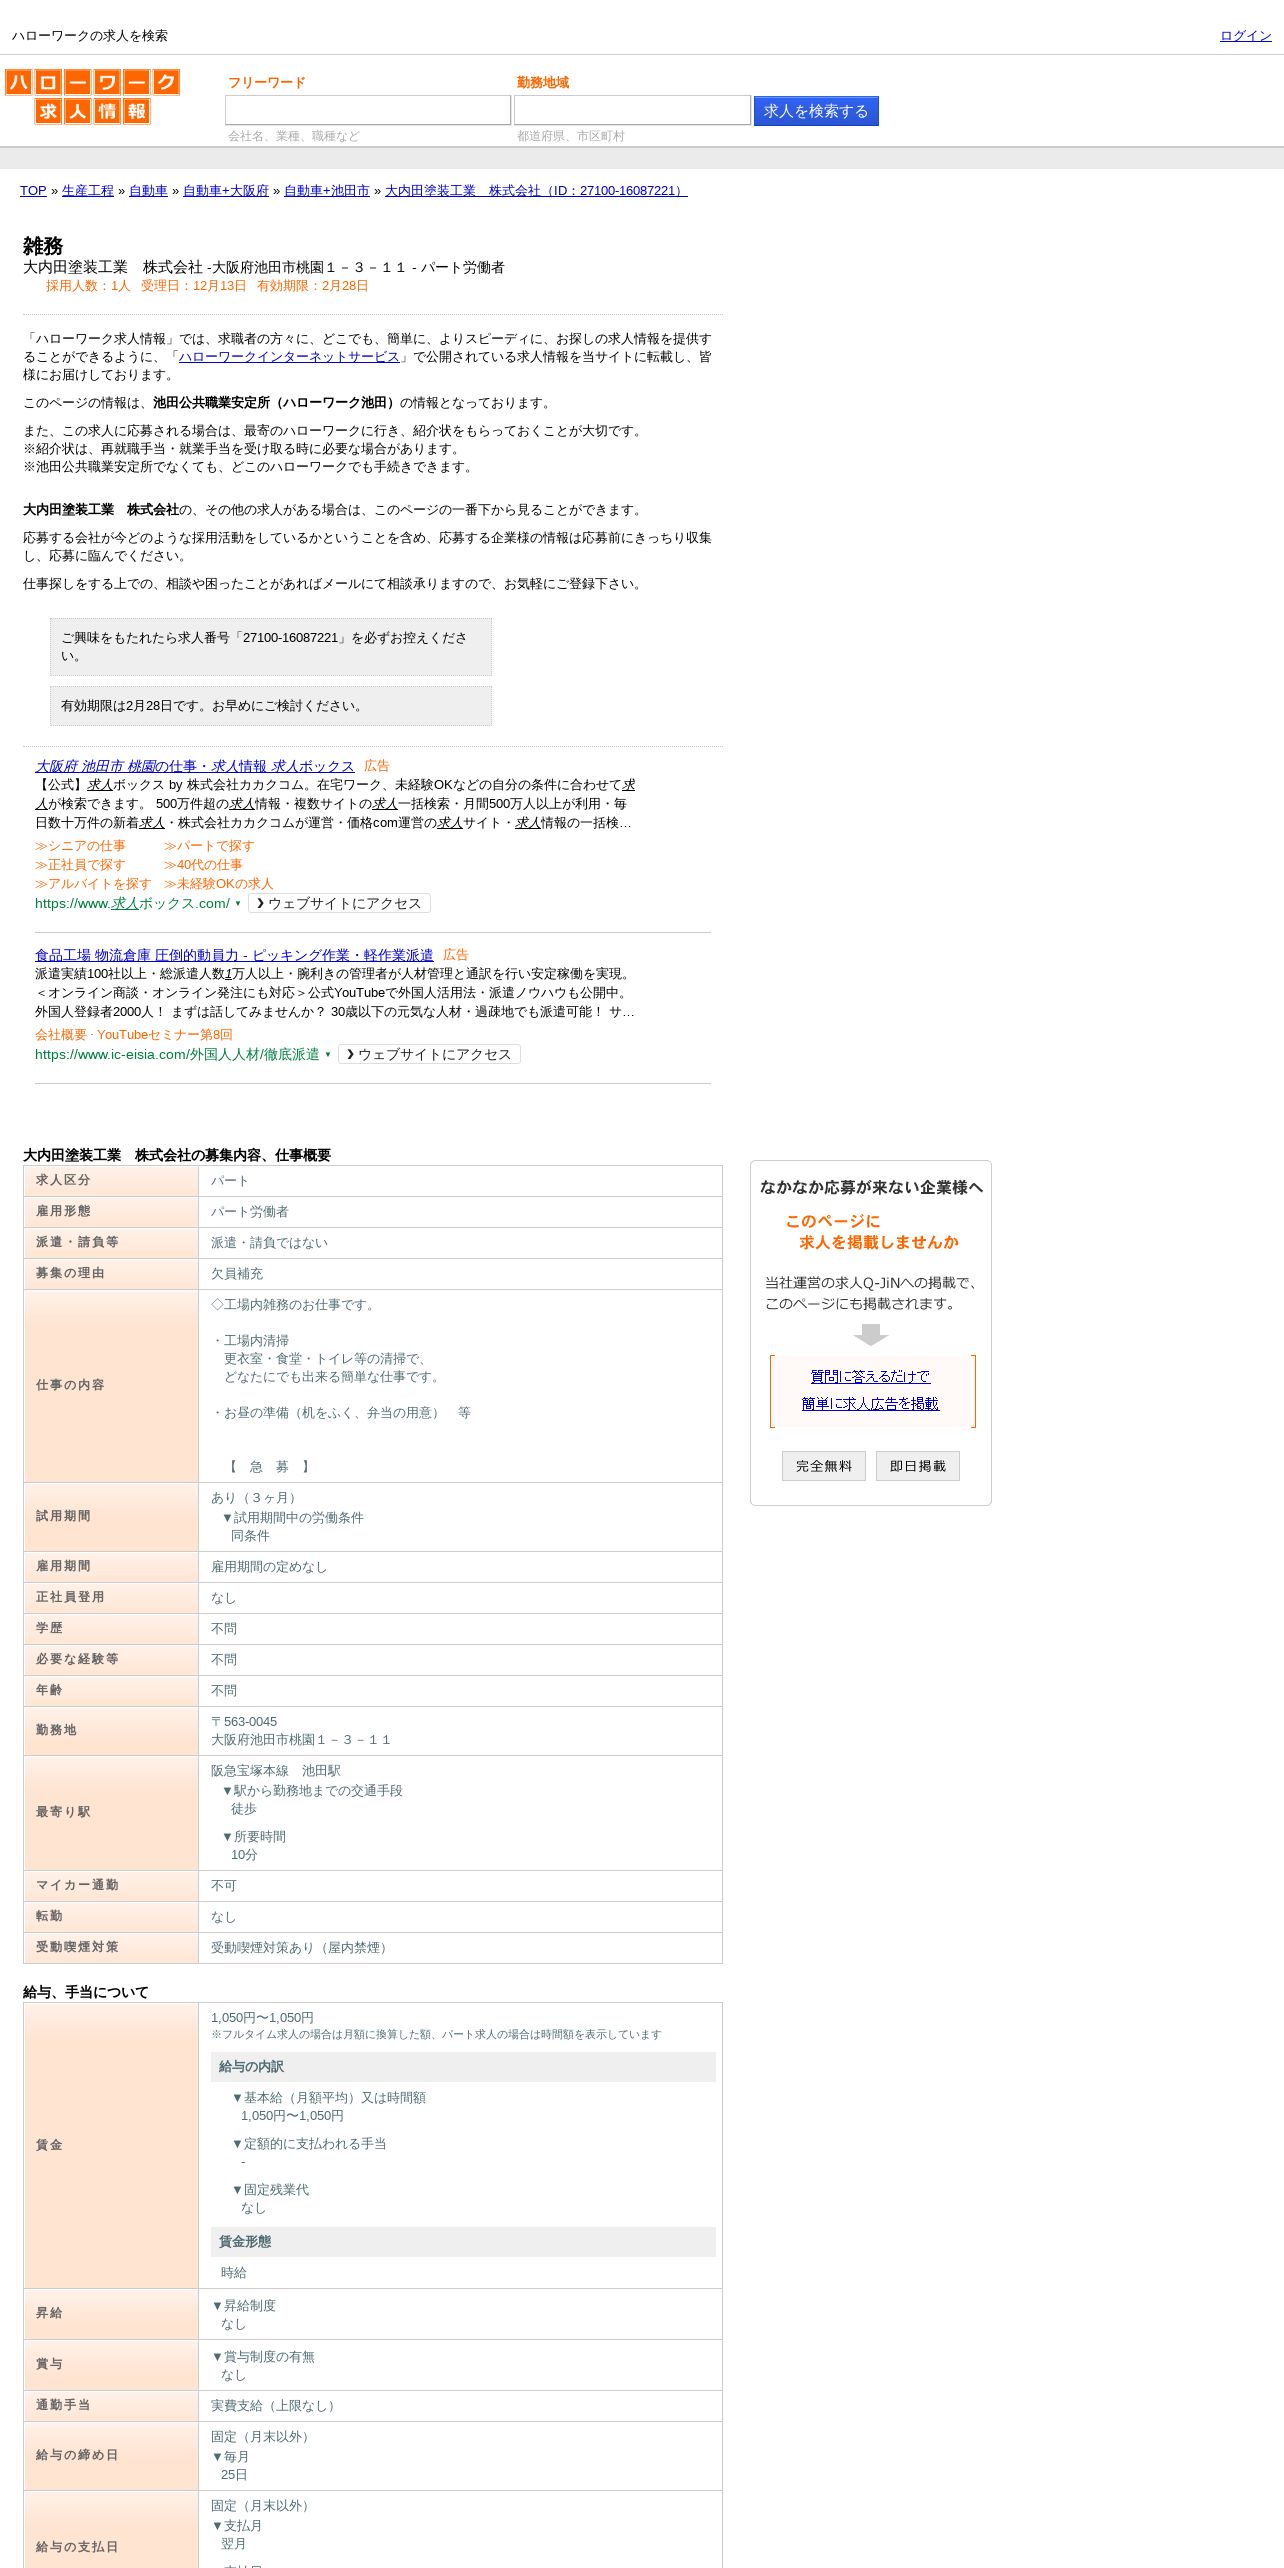This screenshot has width=1284, height=2568.
Task: Open the 求人ボックス.com URL link
Action: point(132,903)
